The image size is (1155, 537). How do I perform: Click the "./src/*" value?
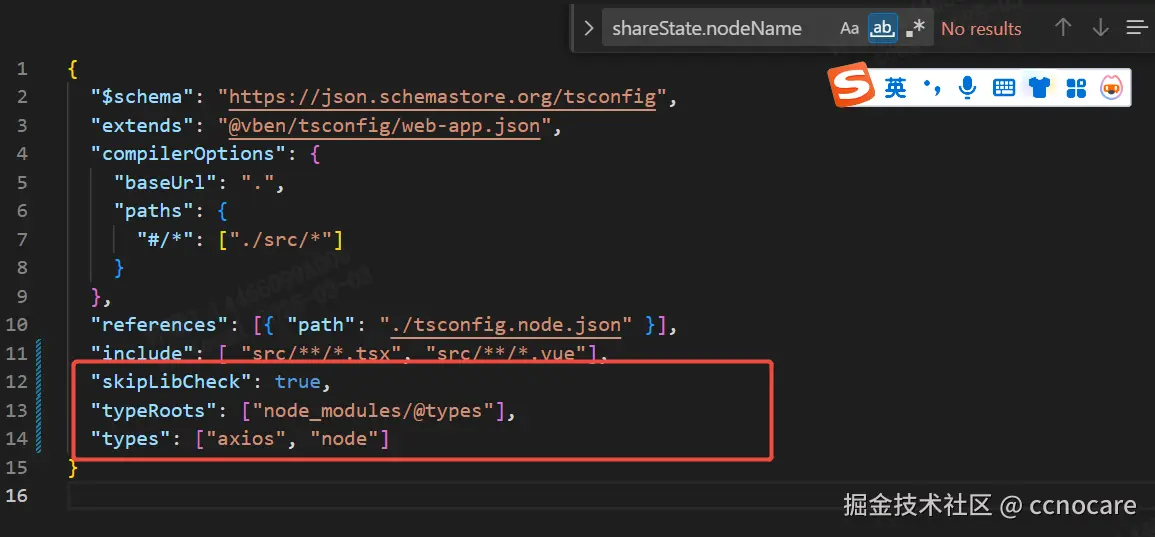(282, 239)
